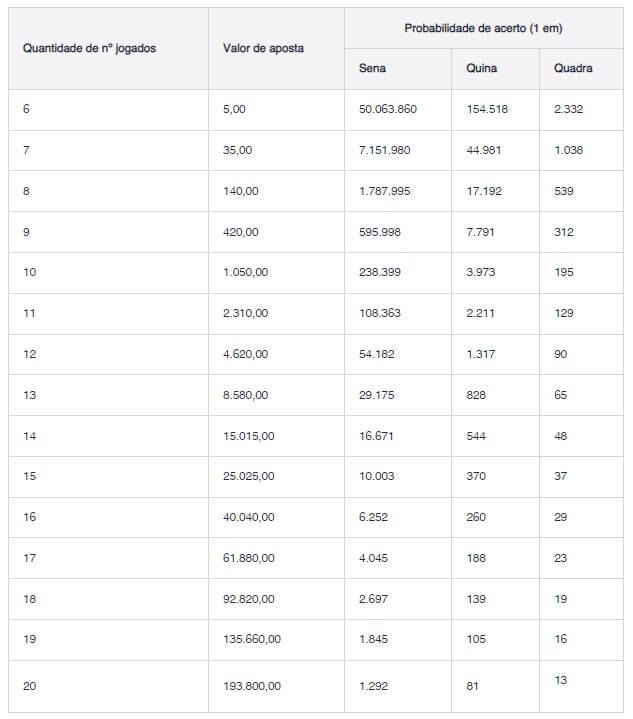
Task: Click the Sena value 50.063.860
Action: coord(388,109)
